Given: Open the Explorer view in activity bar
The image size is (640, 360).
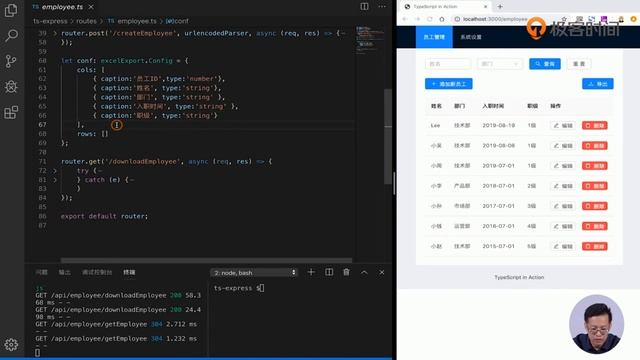Looking at the screenshot, I should (x=11, y=11).
